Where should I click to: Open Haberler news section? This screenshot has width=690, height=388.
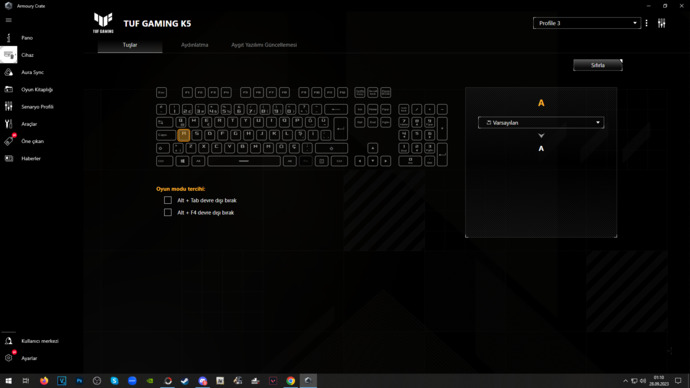(x=30, y=158)
